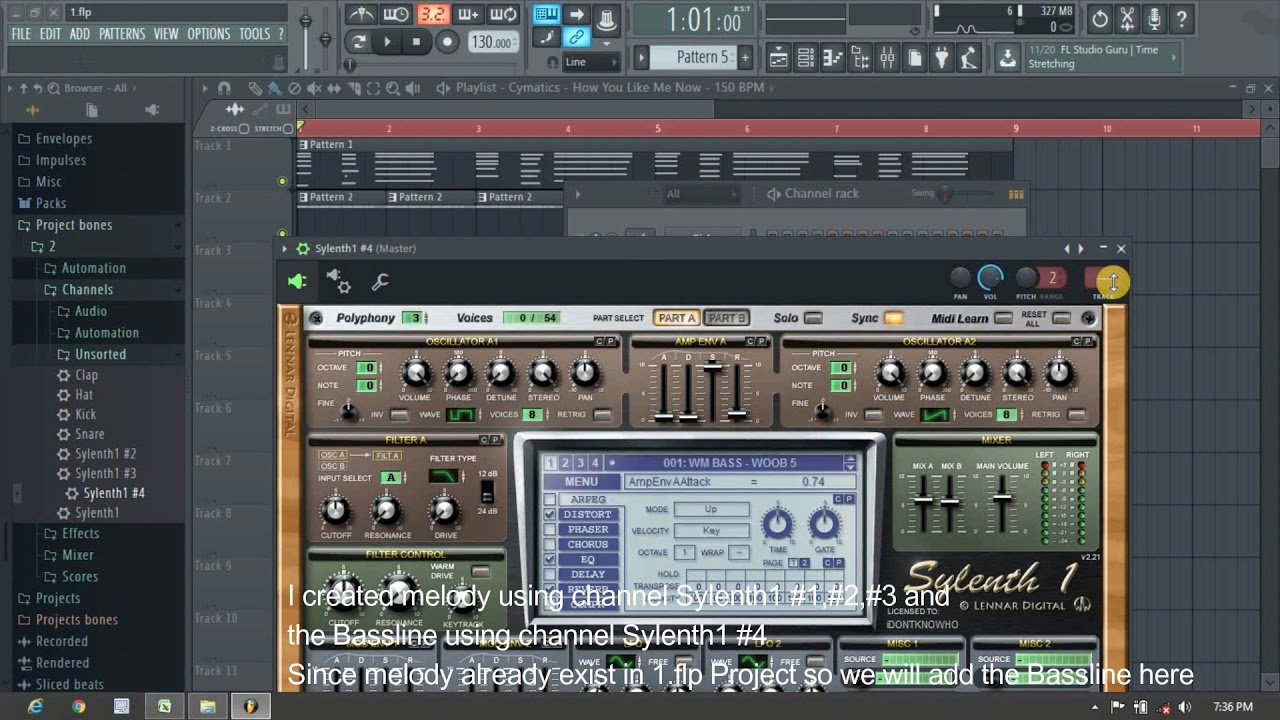Click the Main Volume mixer fader
This screenshot has height=720, width=1280.
pyautogui.click(x=1002, y=497)
